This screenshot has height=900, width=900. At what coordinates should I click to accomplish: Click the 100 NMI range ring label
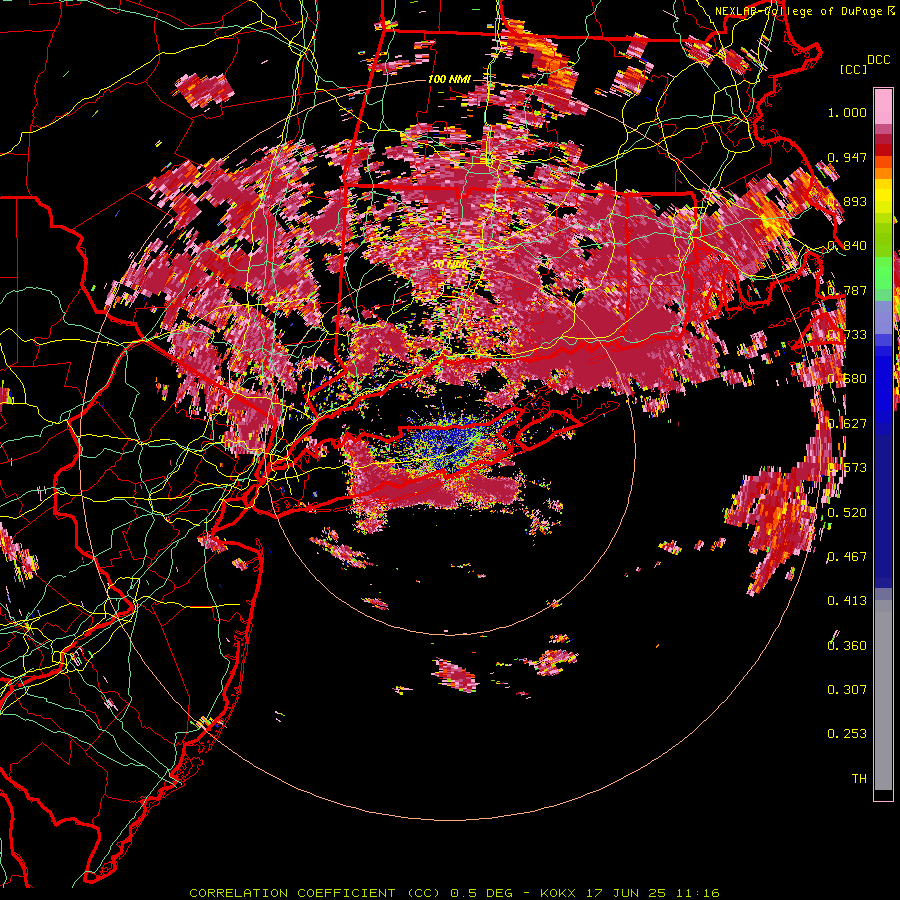pyautogui.click(x=449, y=79)
